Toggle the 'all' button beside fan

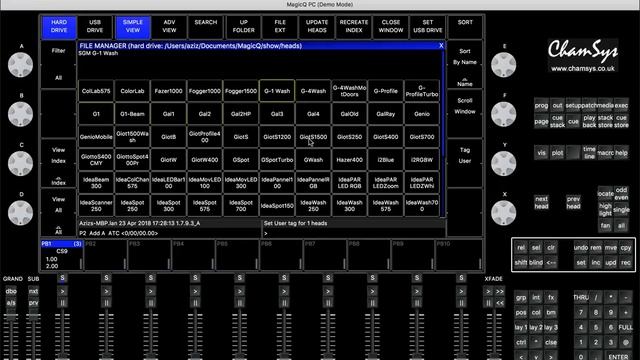621,226
